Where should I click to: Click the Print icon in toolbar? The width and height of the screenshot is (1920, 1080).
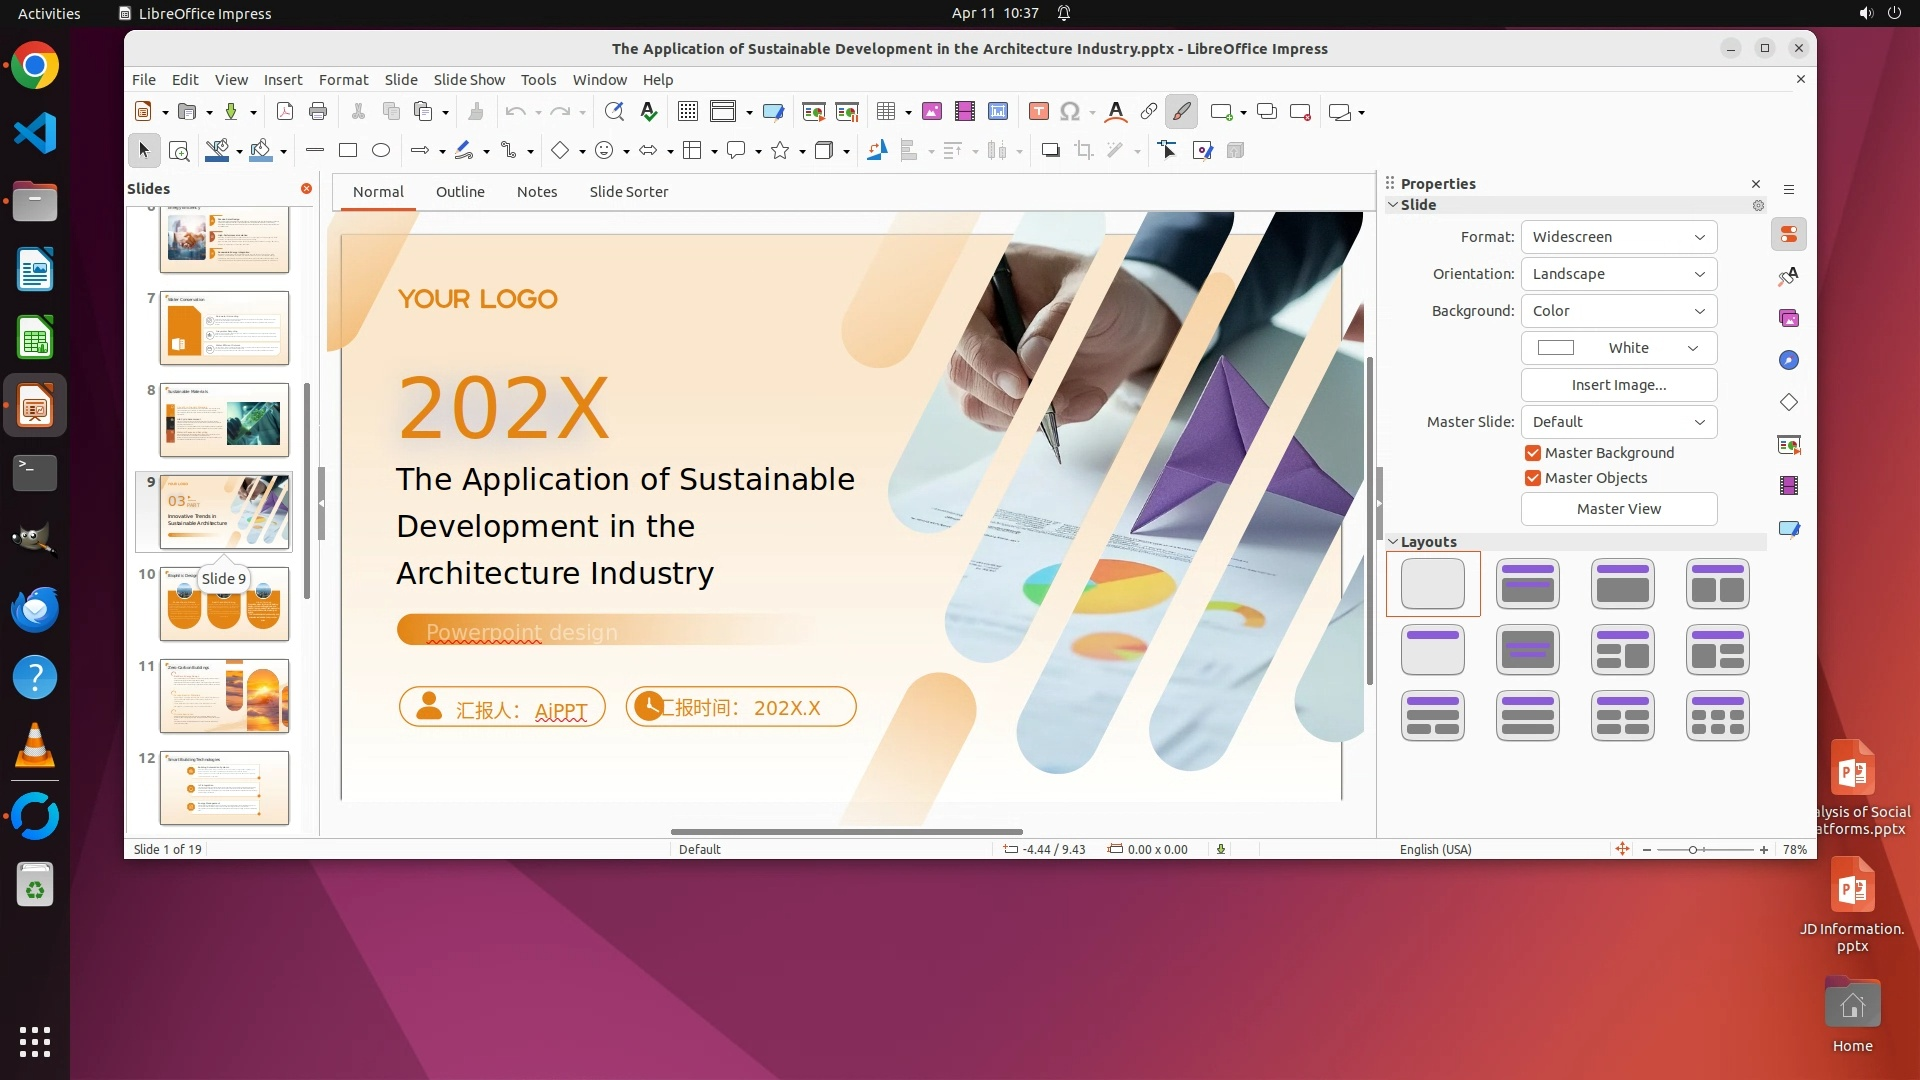[x=318, y=112]
